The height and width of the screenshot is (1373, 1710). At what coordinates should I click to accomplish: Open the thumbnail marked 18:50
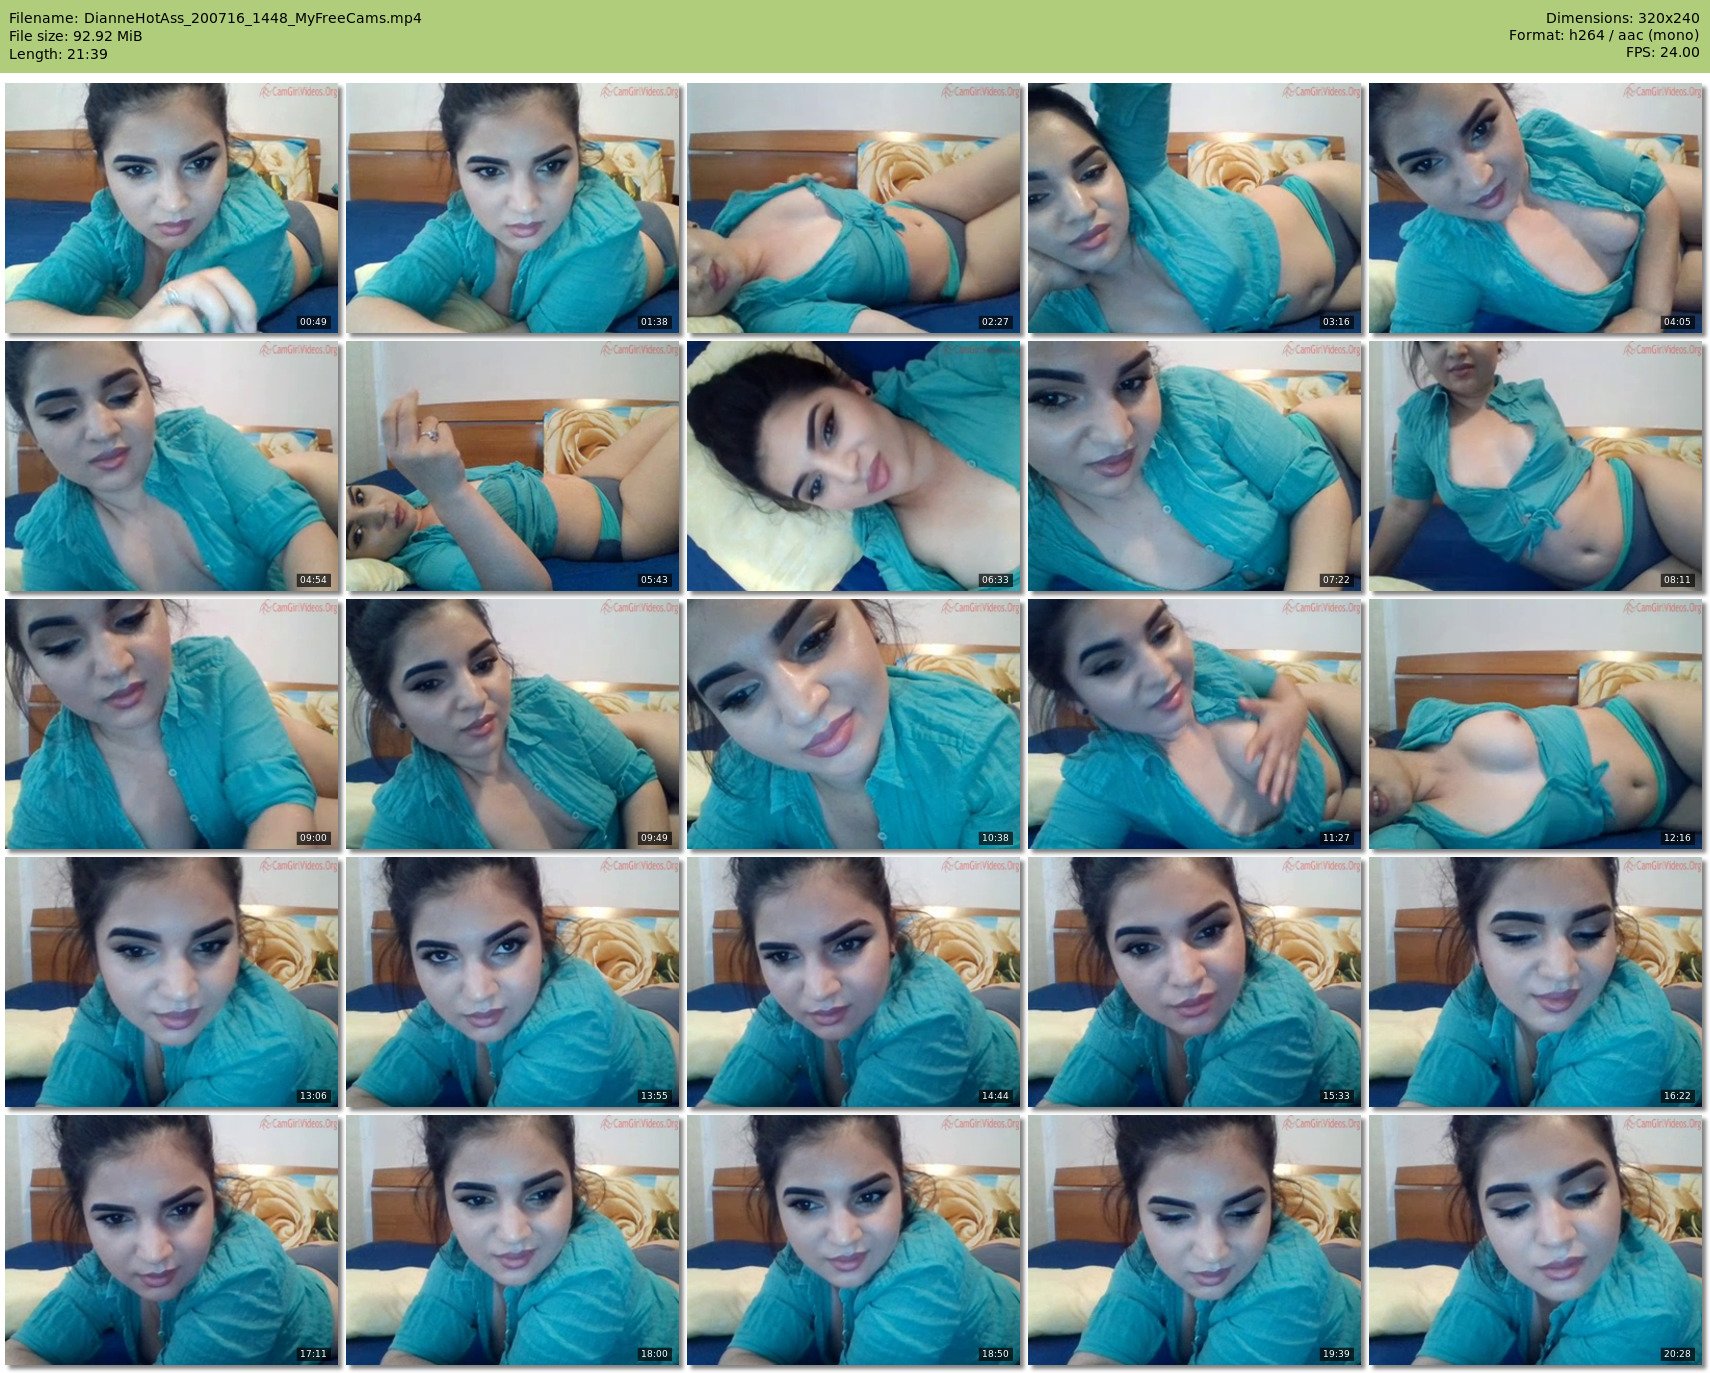click(x=854, y=1240)
